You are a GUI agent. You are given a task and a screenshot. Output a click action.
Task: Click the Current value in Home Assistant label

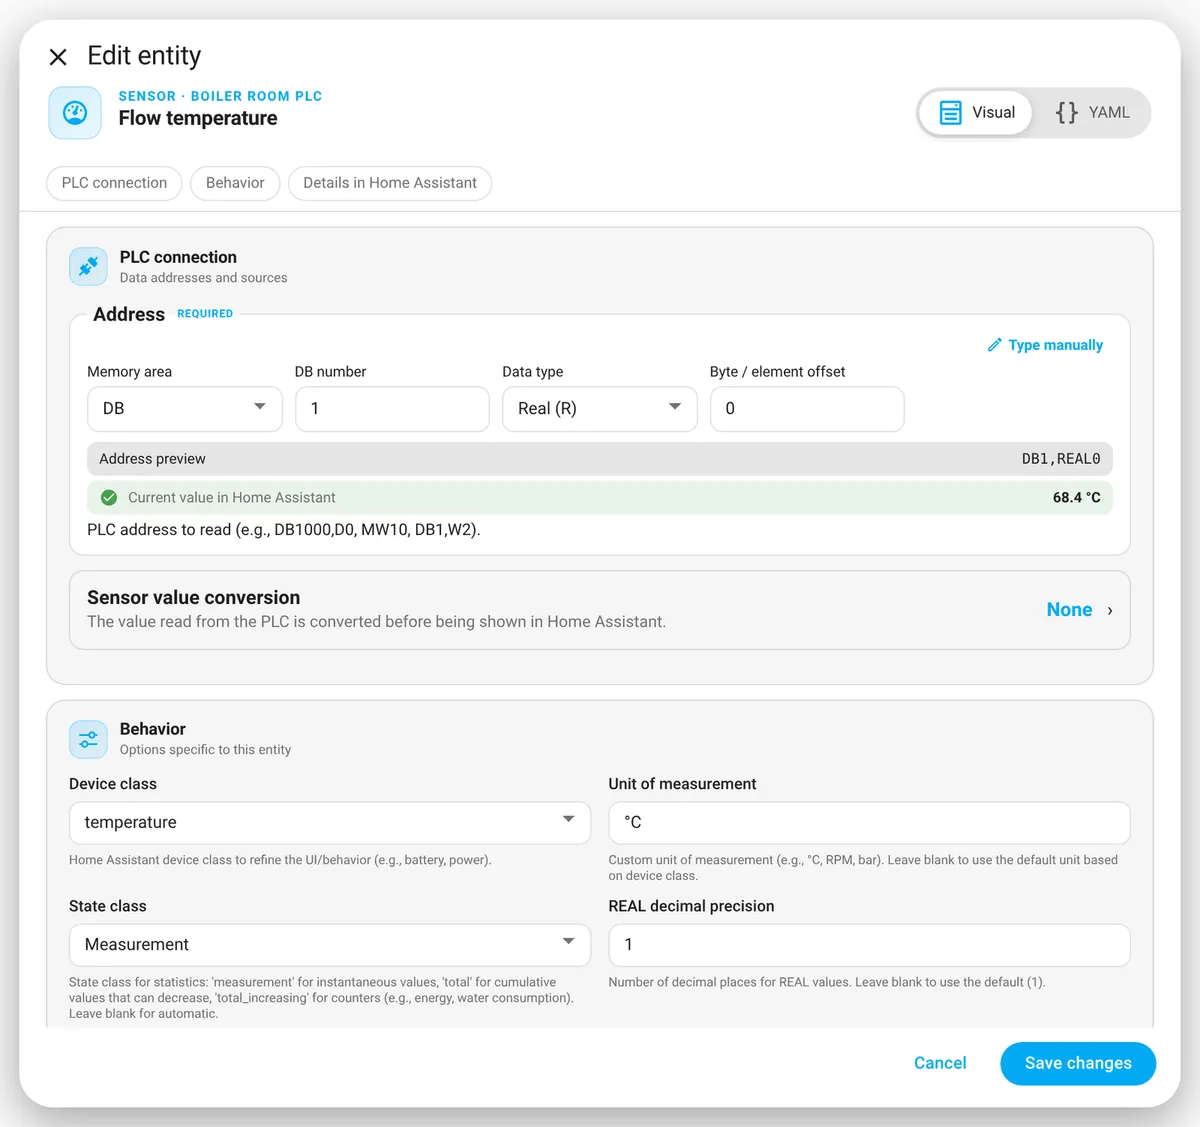(232, 497)
